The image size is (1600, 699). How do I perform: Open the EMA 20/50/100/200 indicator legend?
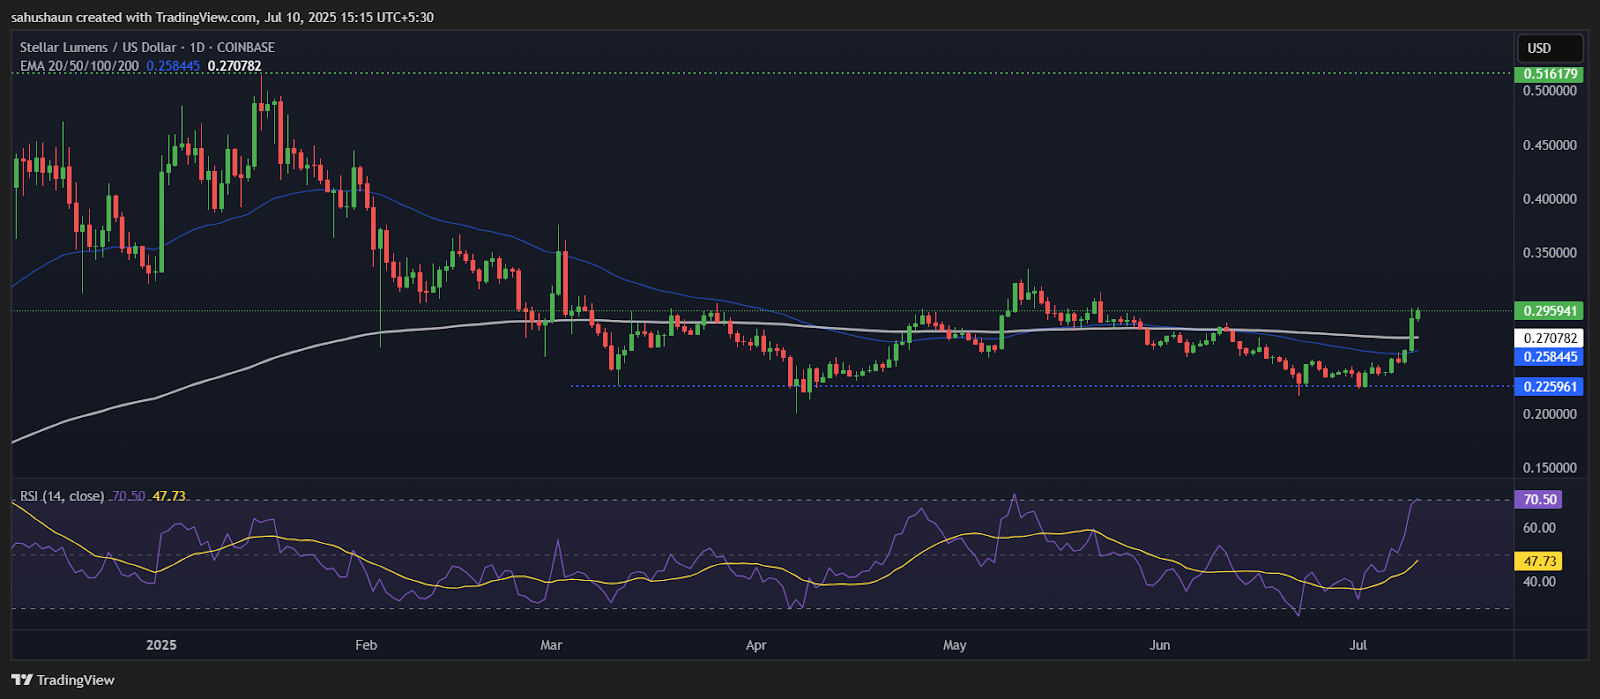79,66
